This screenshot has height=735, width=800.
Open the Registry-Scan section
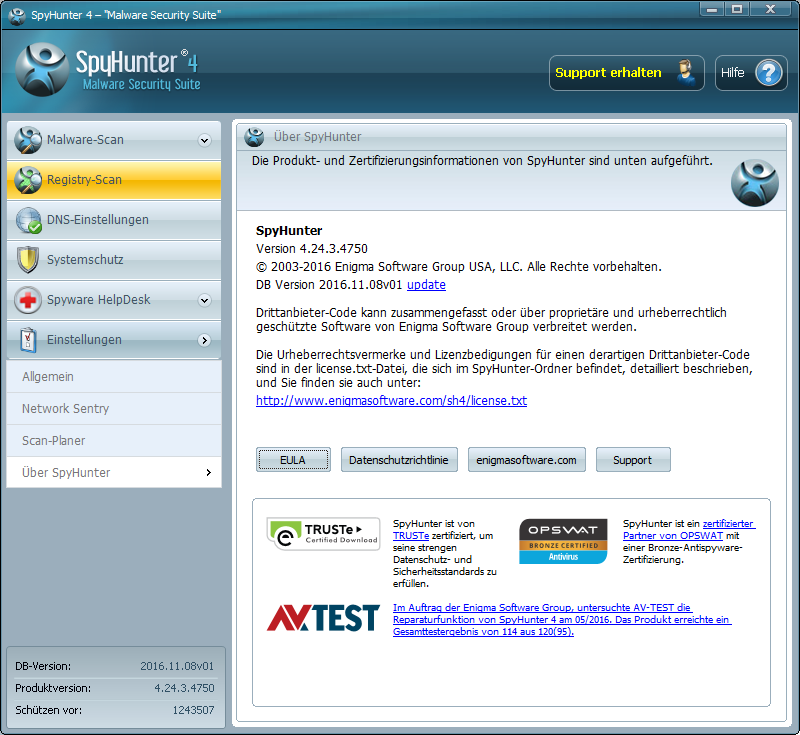click(114, 180)
